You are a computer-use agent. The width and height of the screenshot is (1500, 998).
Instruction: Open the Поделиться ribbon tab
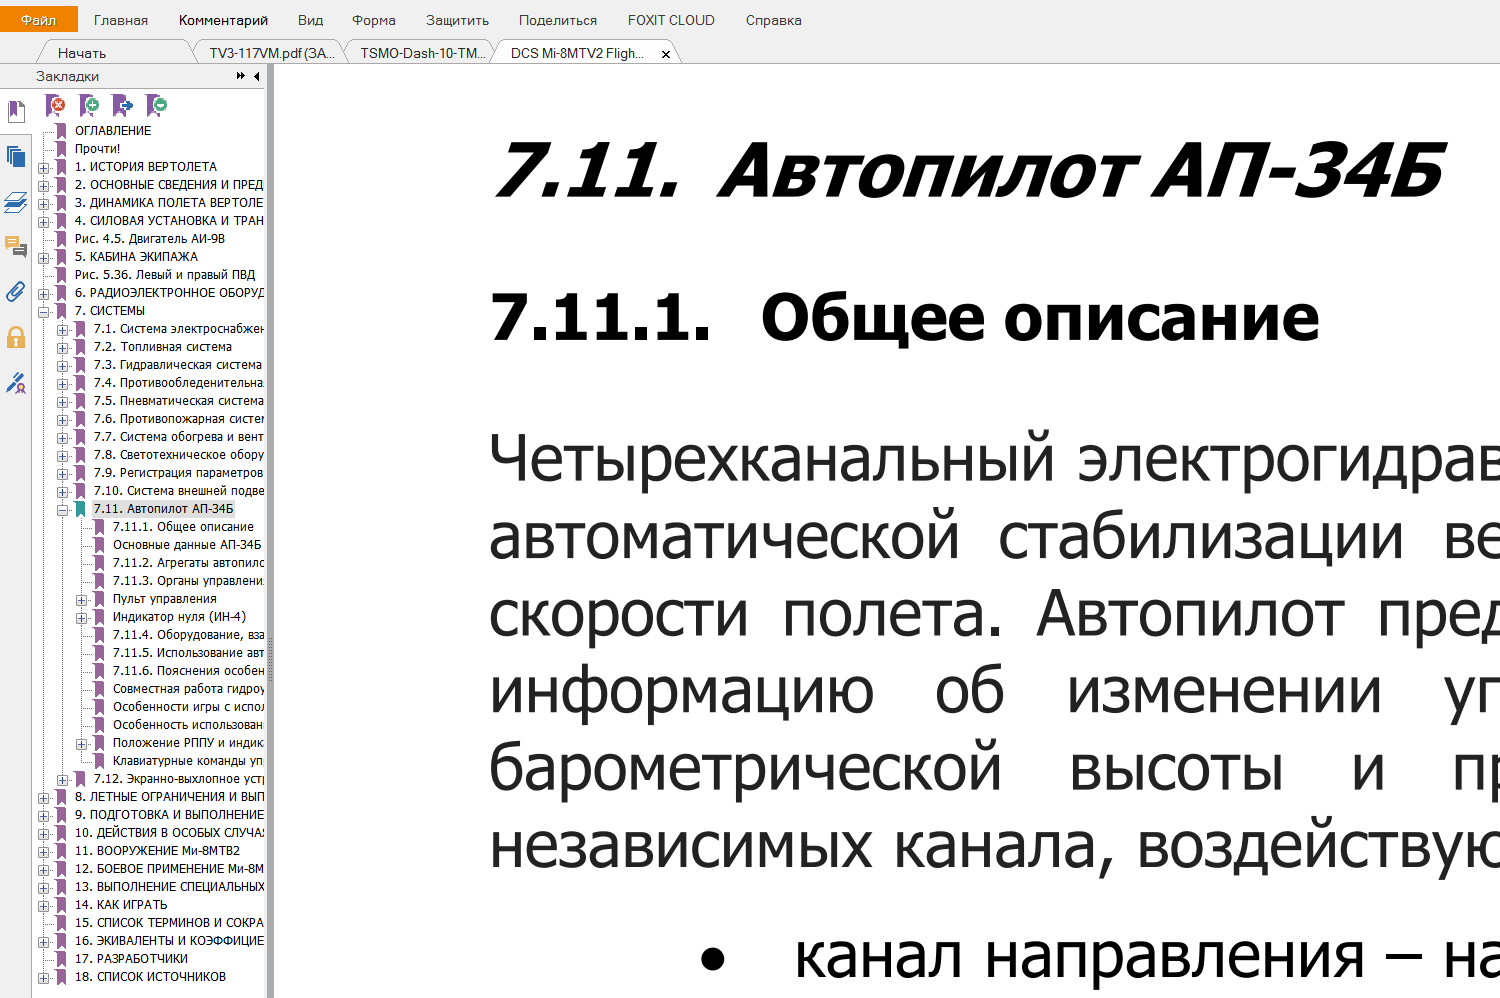point(558,20)
